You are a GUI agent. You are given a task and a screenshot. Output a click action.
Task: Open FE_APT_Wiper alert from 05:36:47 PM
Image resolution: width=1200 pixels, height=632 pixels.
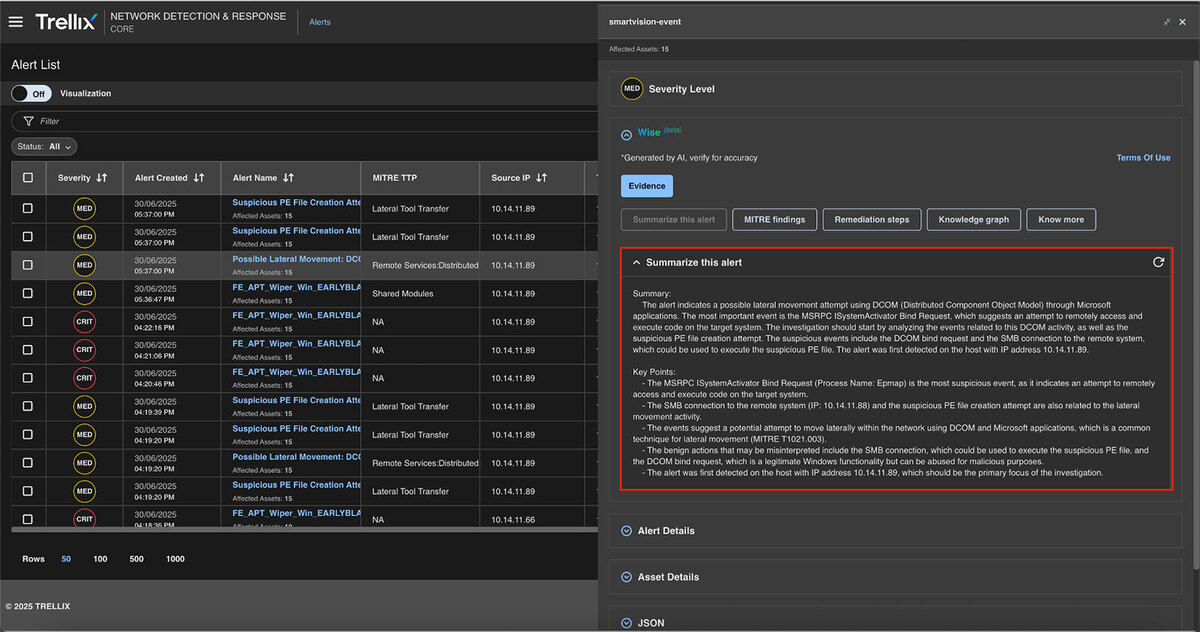(296, 287)
